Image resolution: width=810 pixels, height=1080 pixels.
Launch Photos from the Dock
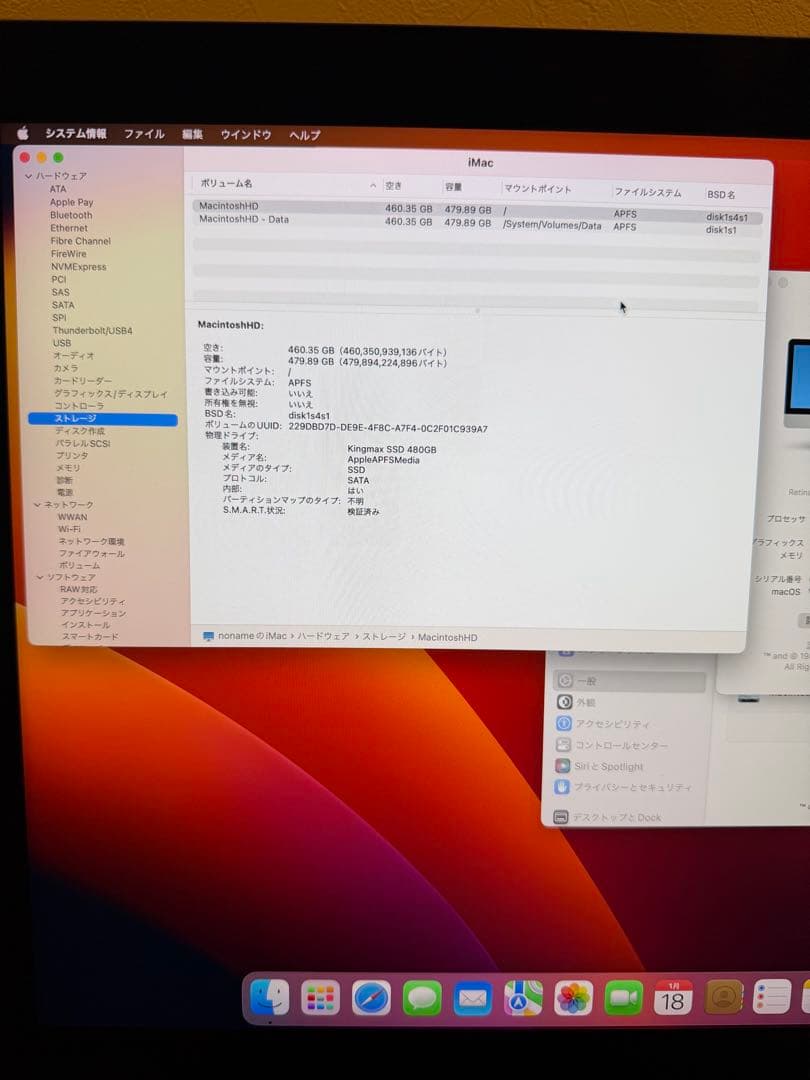tap(574, 998)
